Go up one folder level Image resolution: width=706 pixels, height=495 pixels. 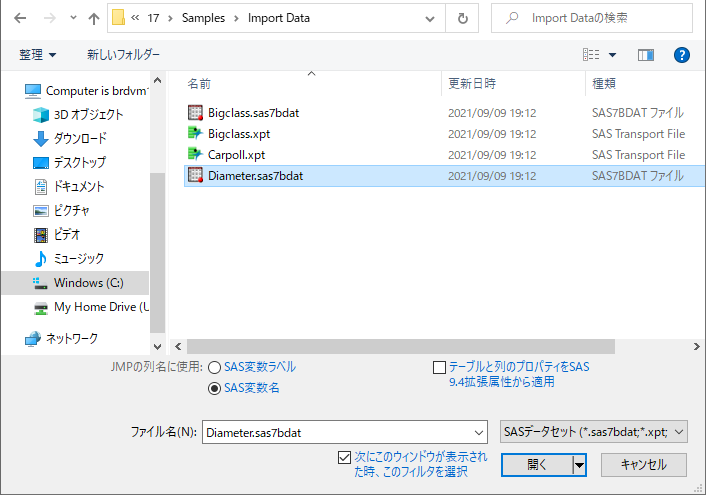(94, 18)
